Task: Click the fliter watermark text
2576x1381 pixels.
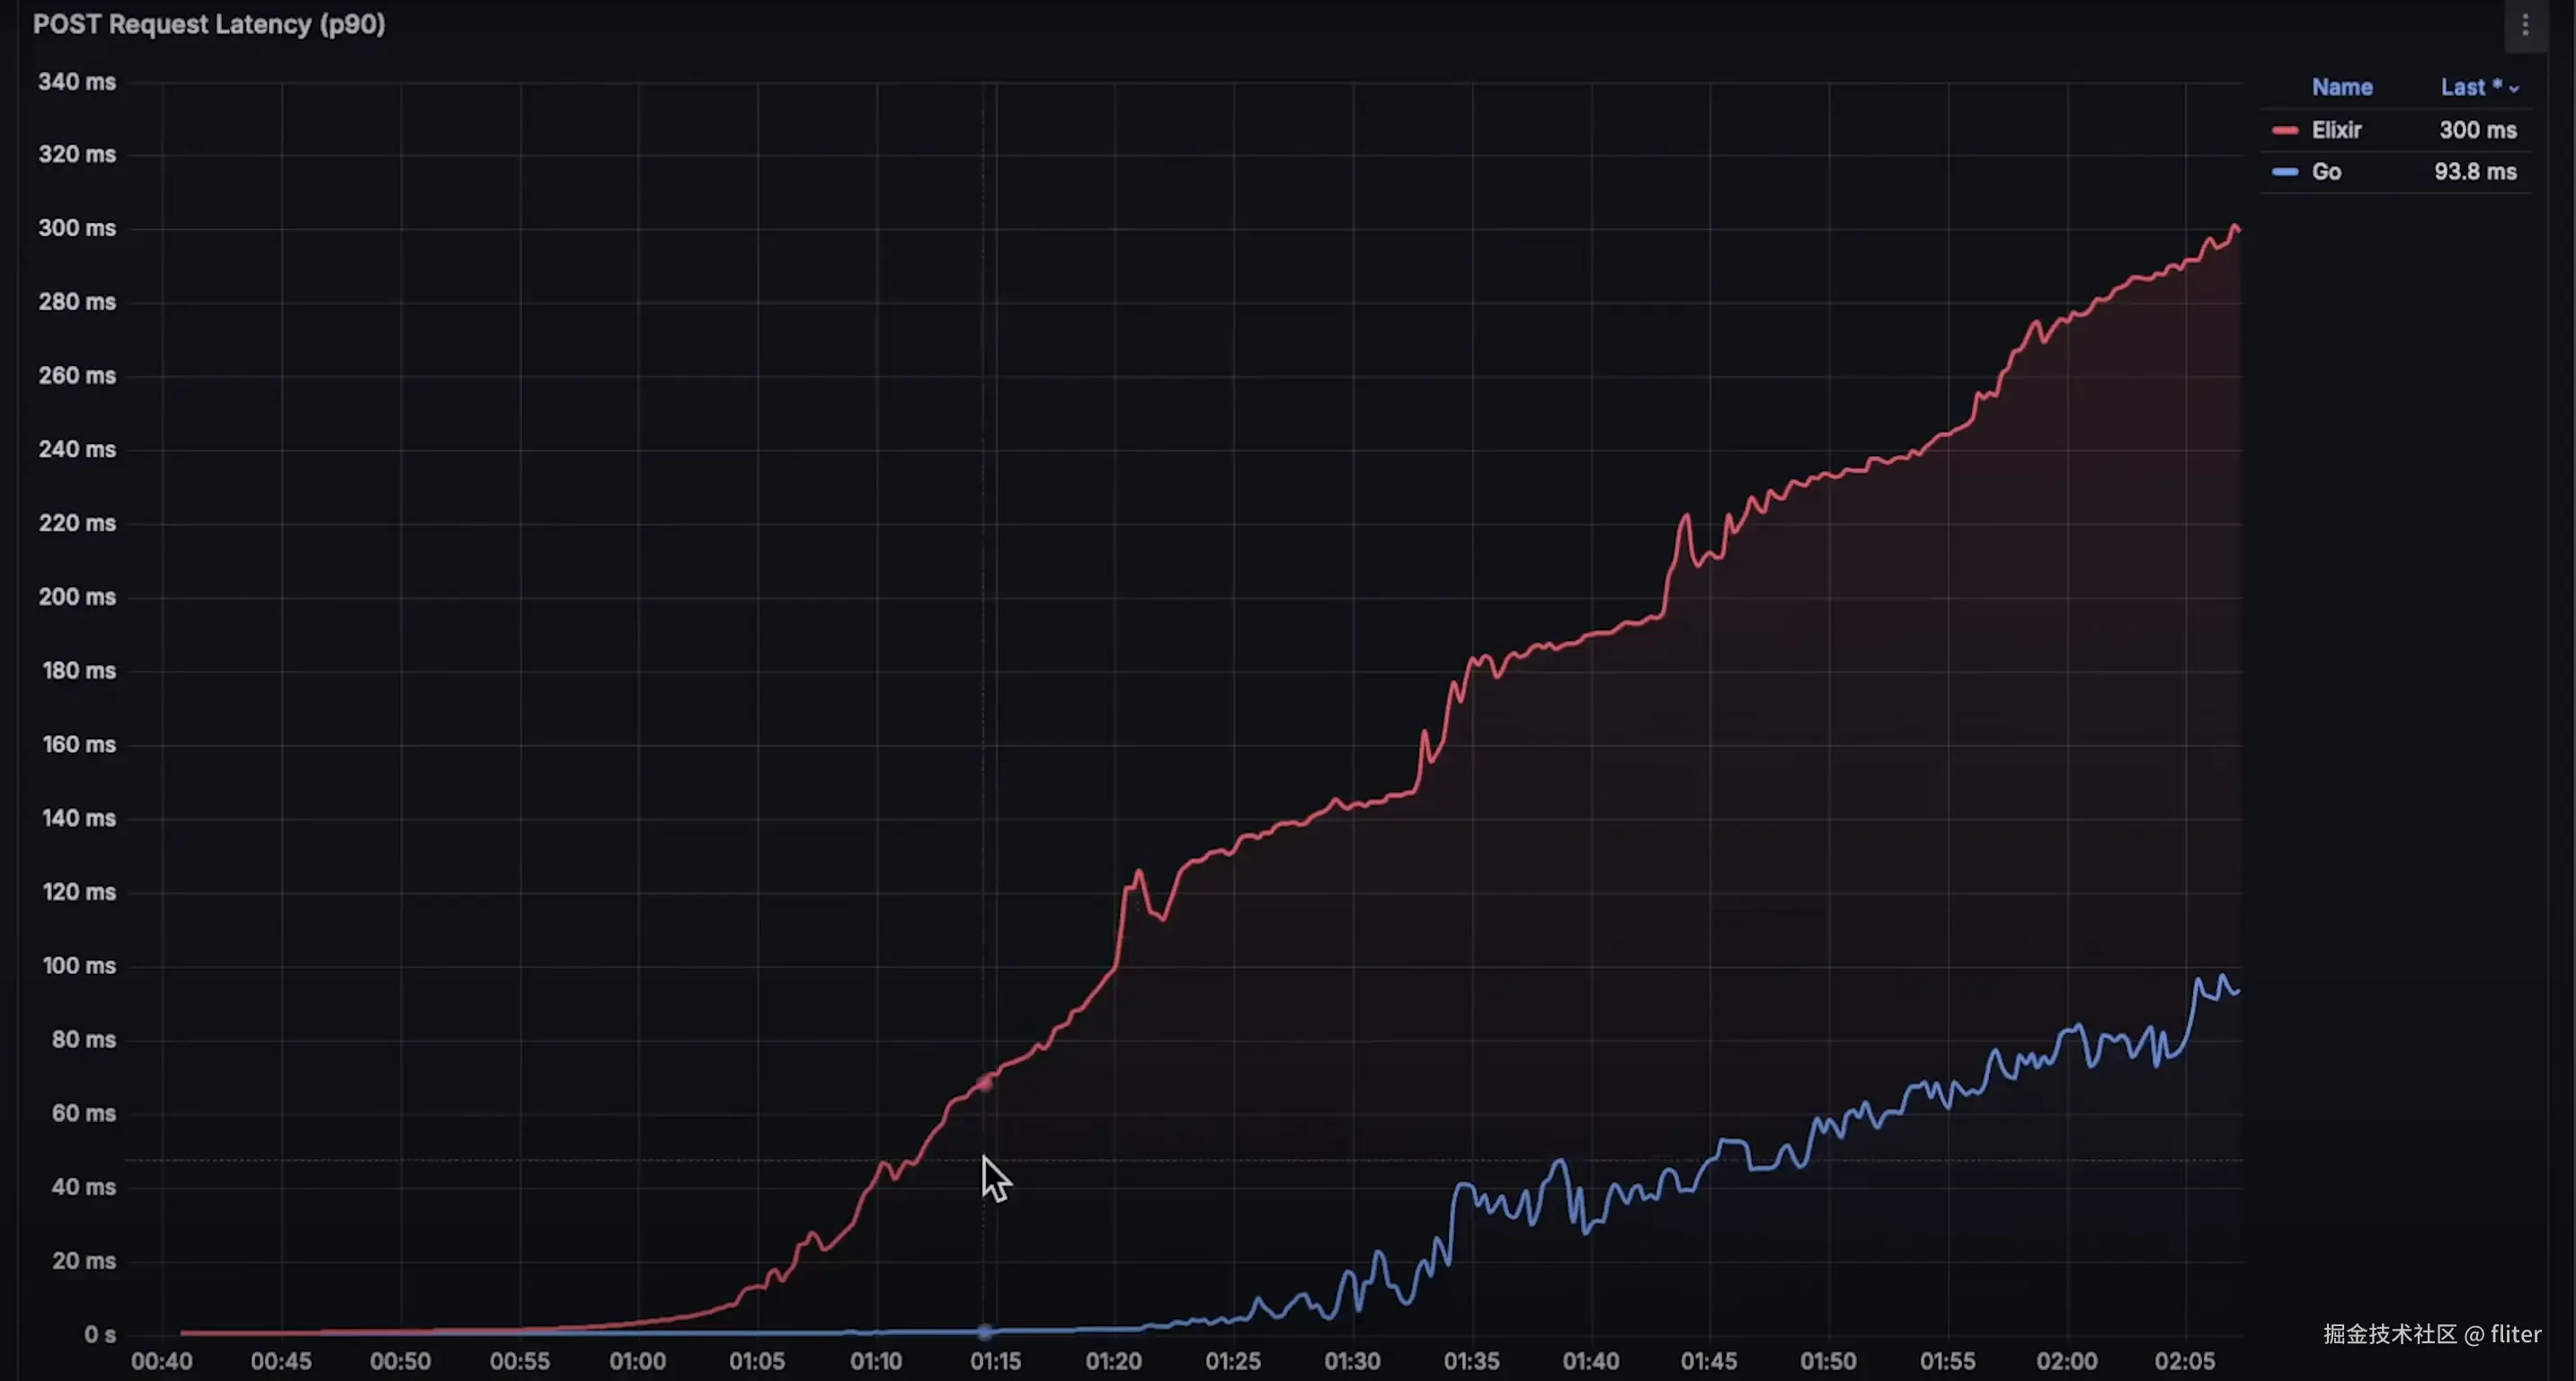Action: pyautogui.click(x=2515, y=1334)
